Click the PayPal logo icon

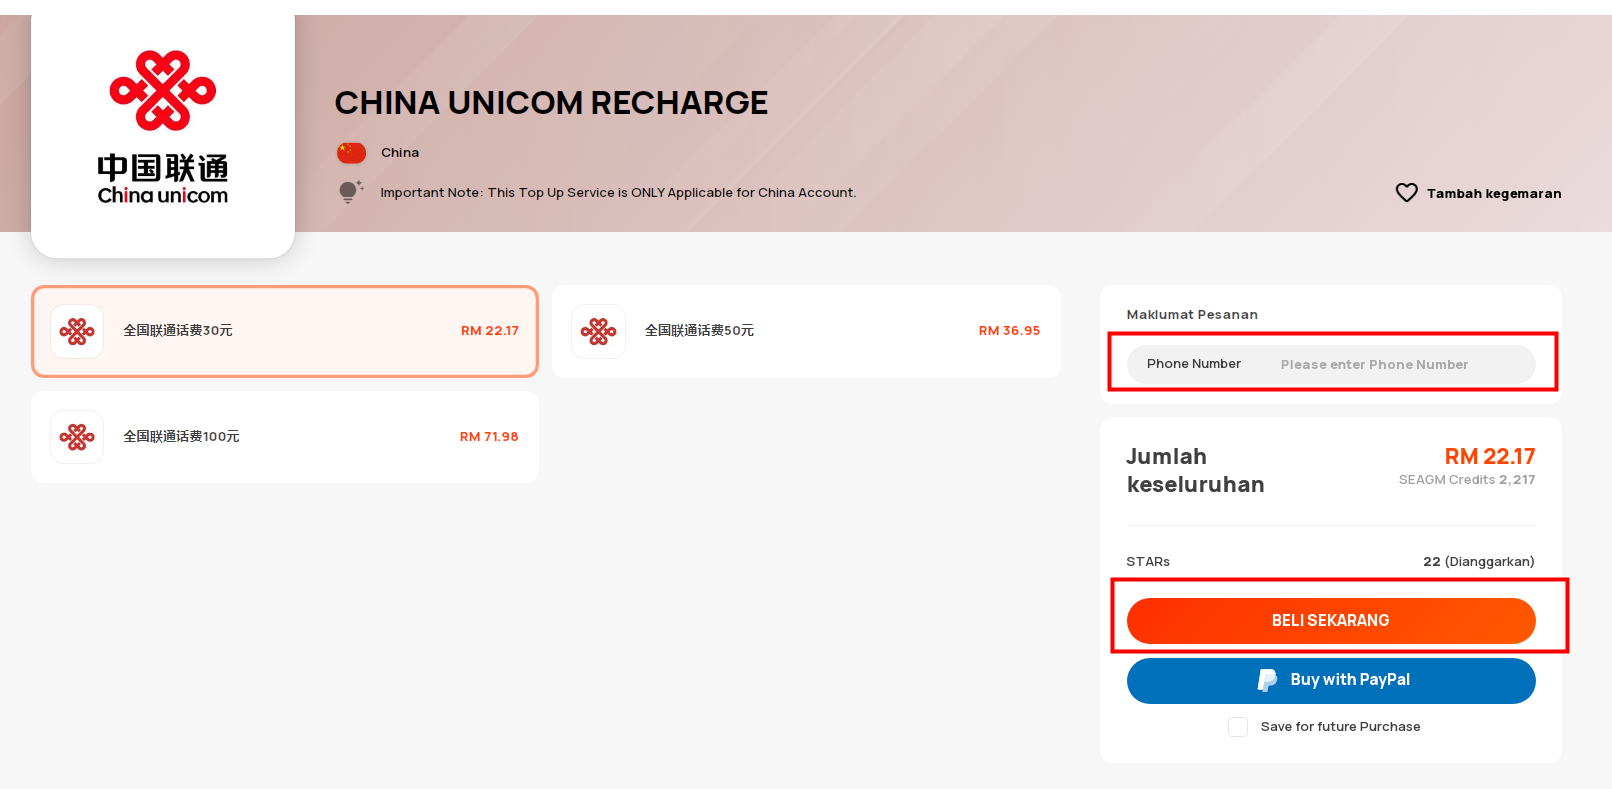1267,680
